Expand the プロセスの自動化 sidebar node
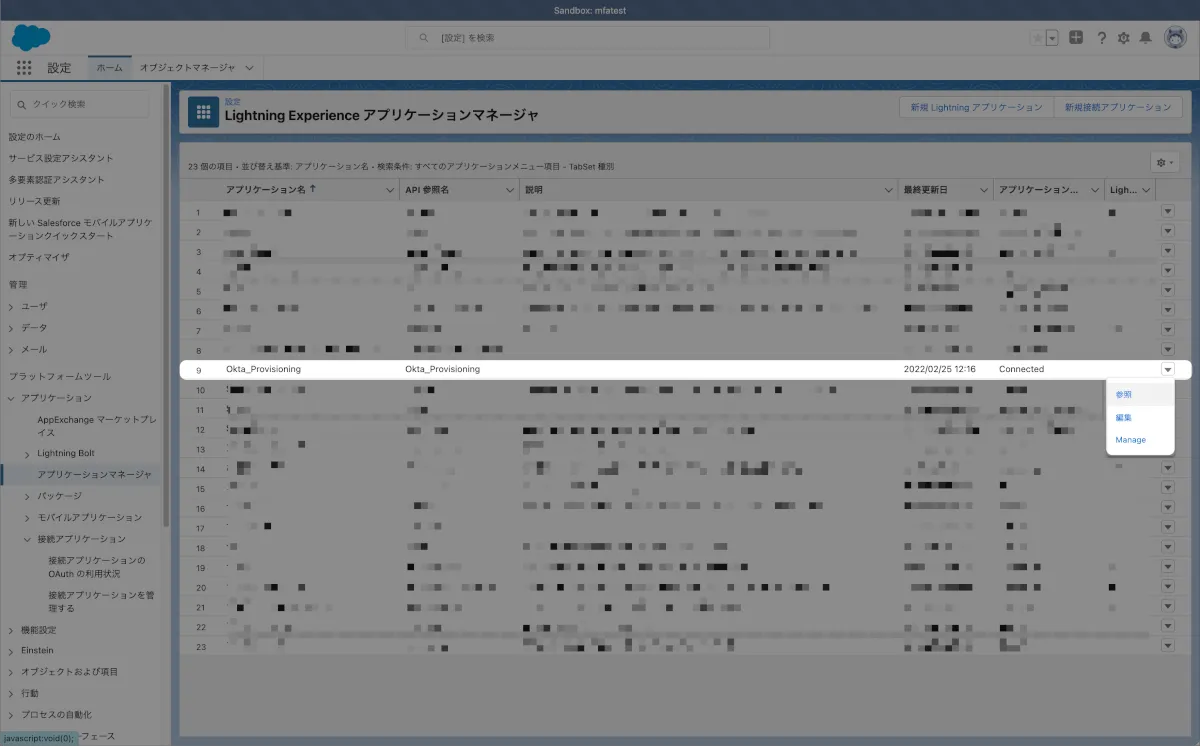Image resolution: width=1200 pixels, height=746 pixels. click(x=12, y=715)
